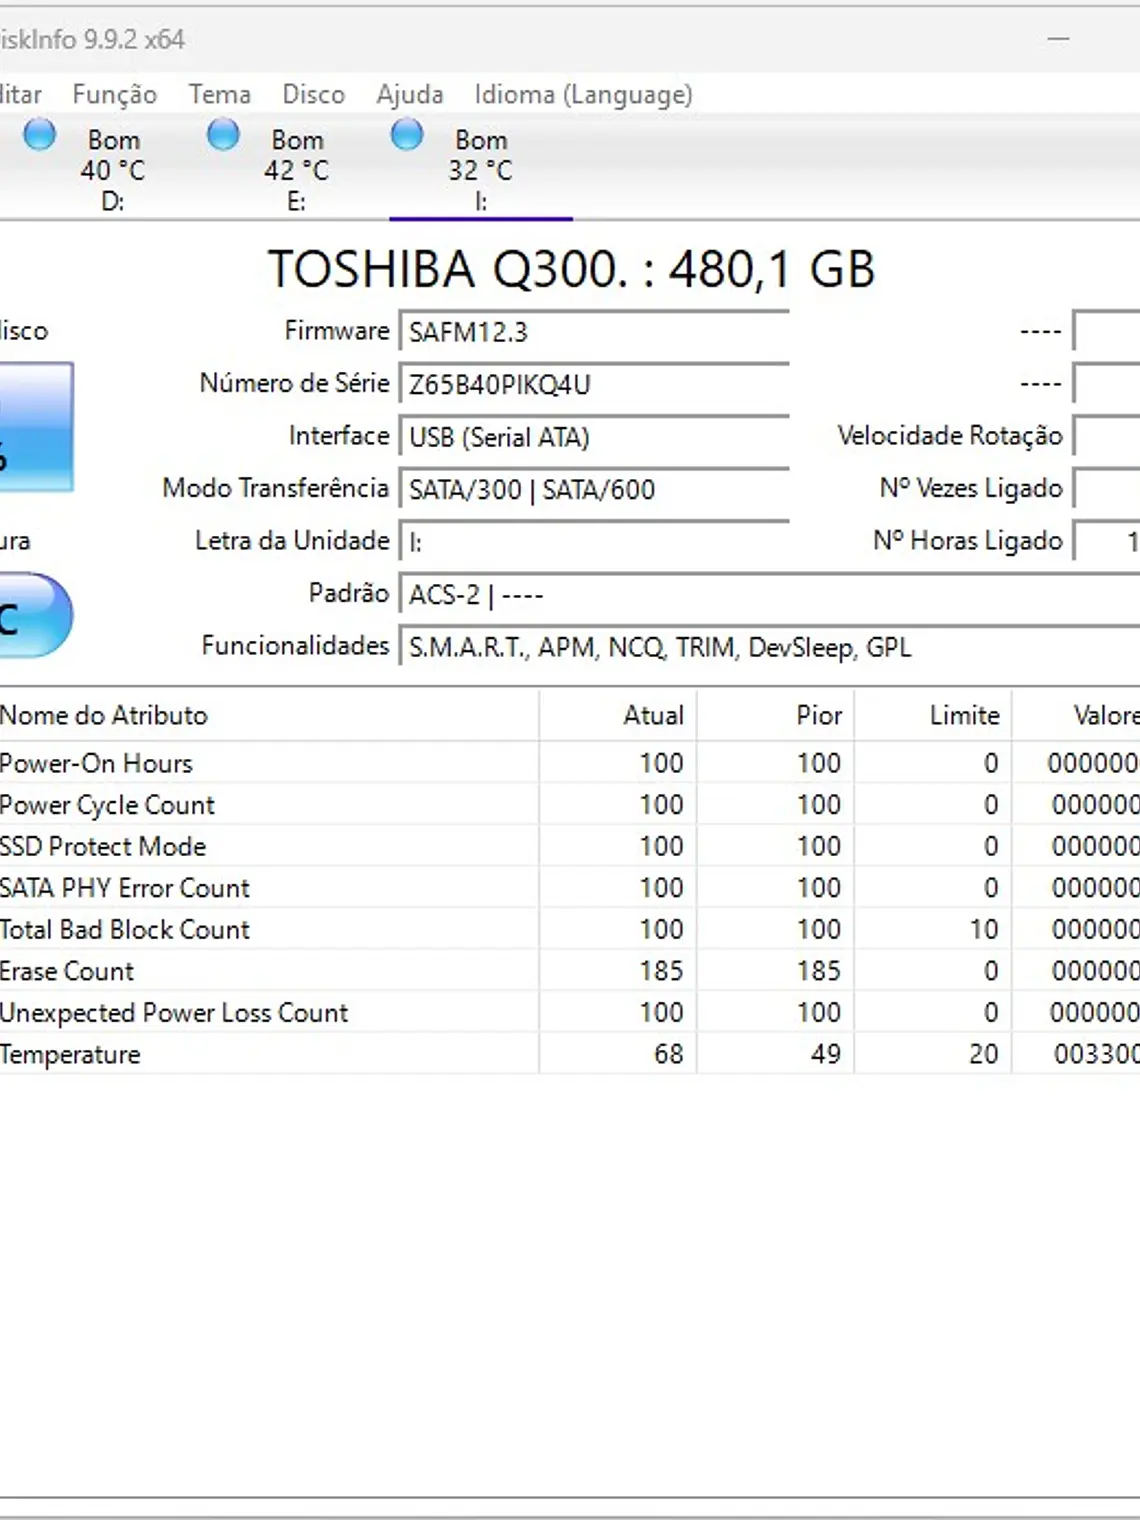Image resolution: width=1140 pixels, height=1520 pixels.
Task: Click Temperature raw value 003300
Action: coord(1096,1054)
